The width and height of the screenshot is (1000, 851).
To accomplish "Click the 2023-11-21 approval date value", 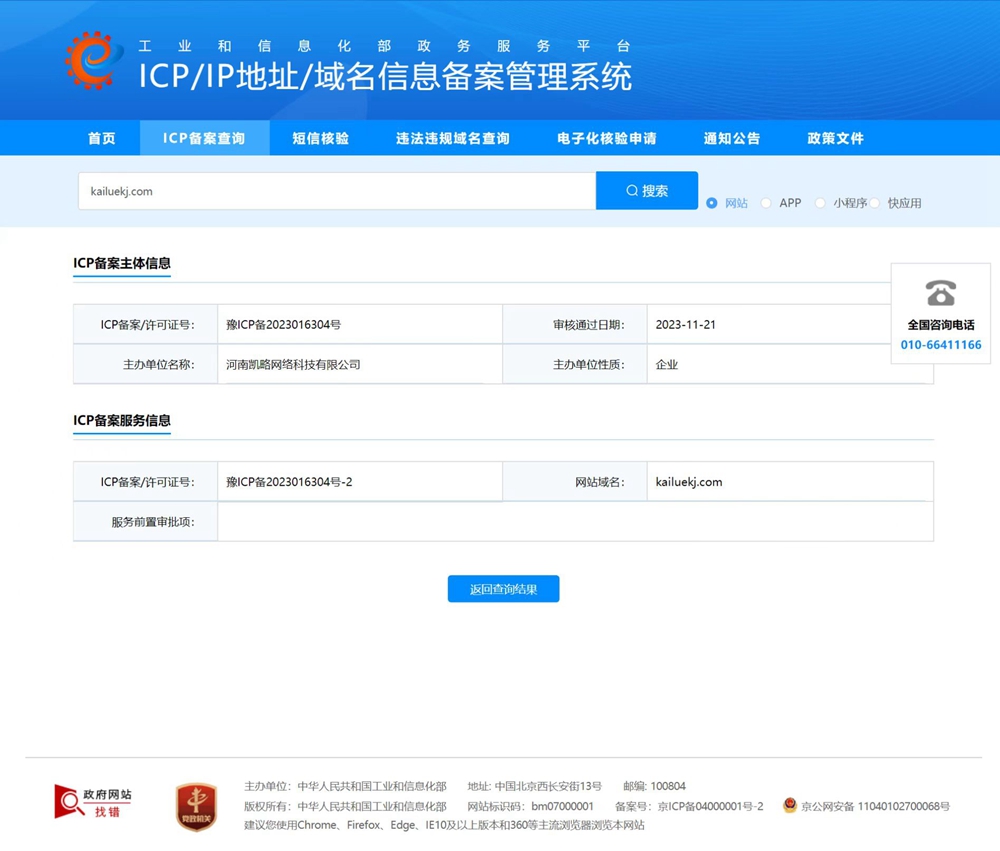I will 686,325.
